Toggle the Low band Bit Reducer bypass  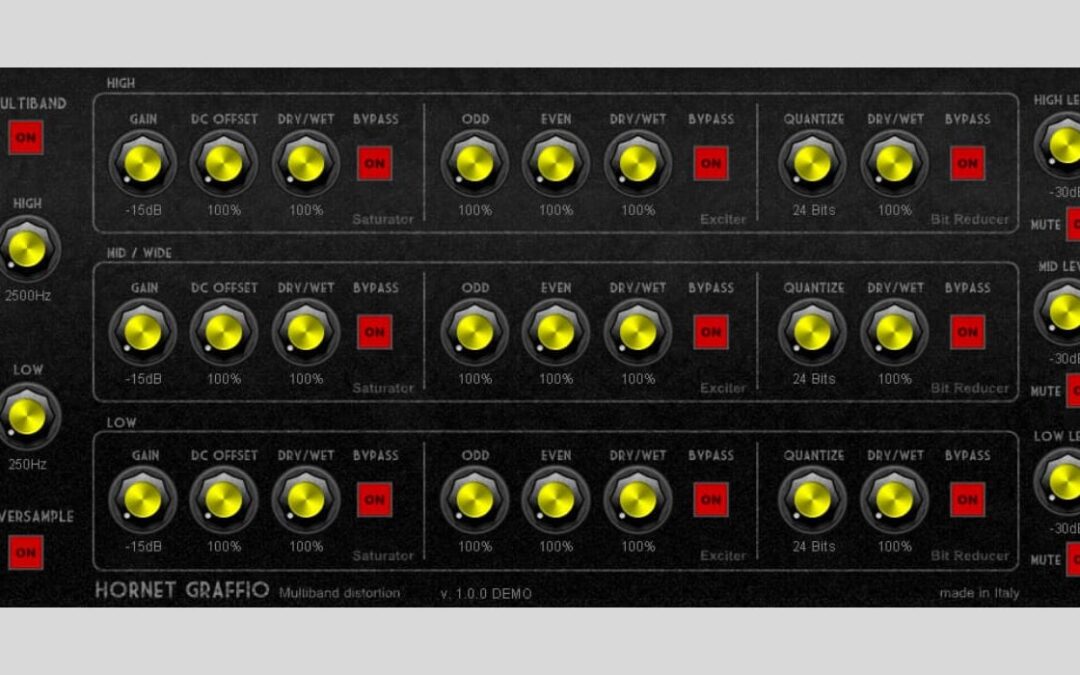[967, 499]
